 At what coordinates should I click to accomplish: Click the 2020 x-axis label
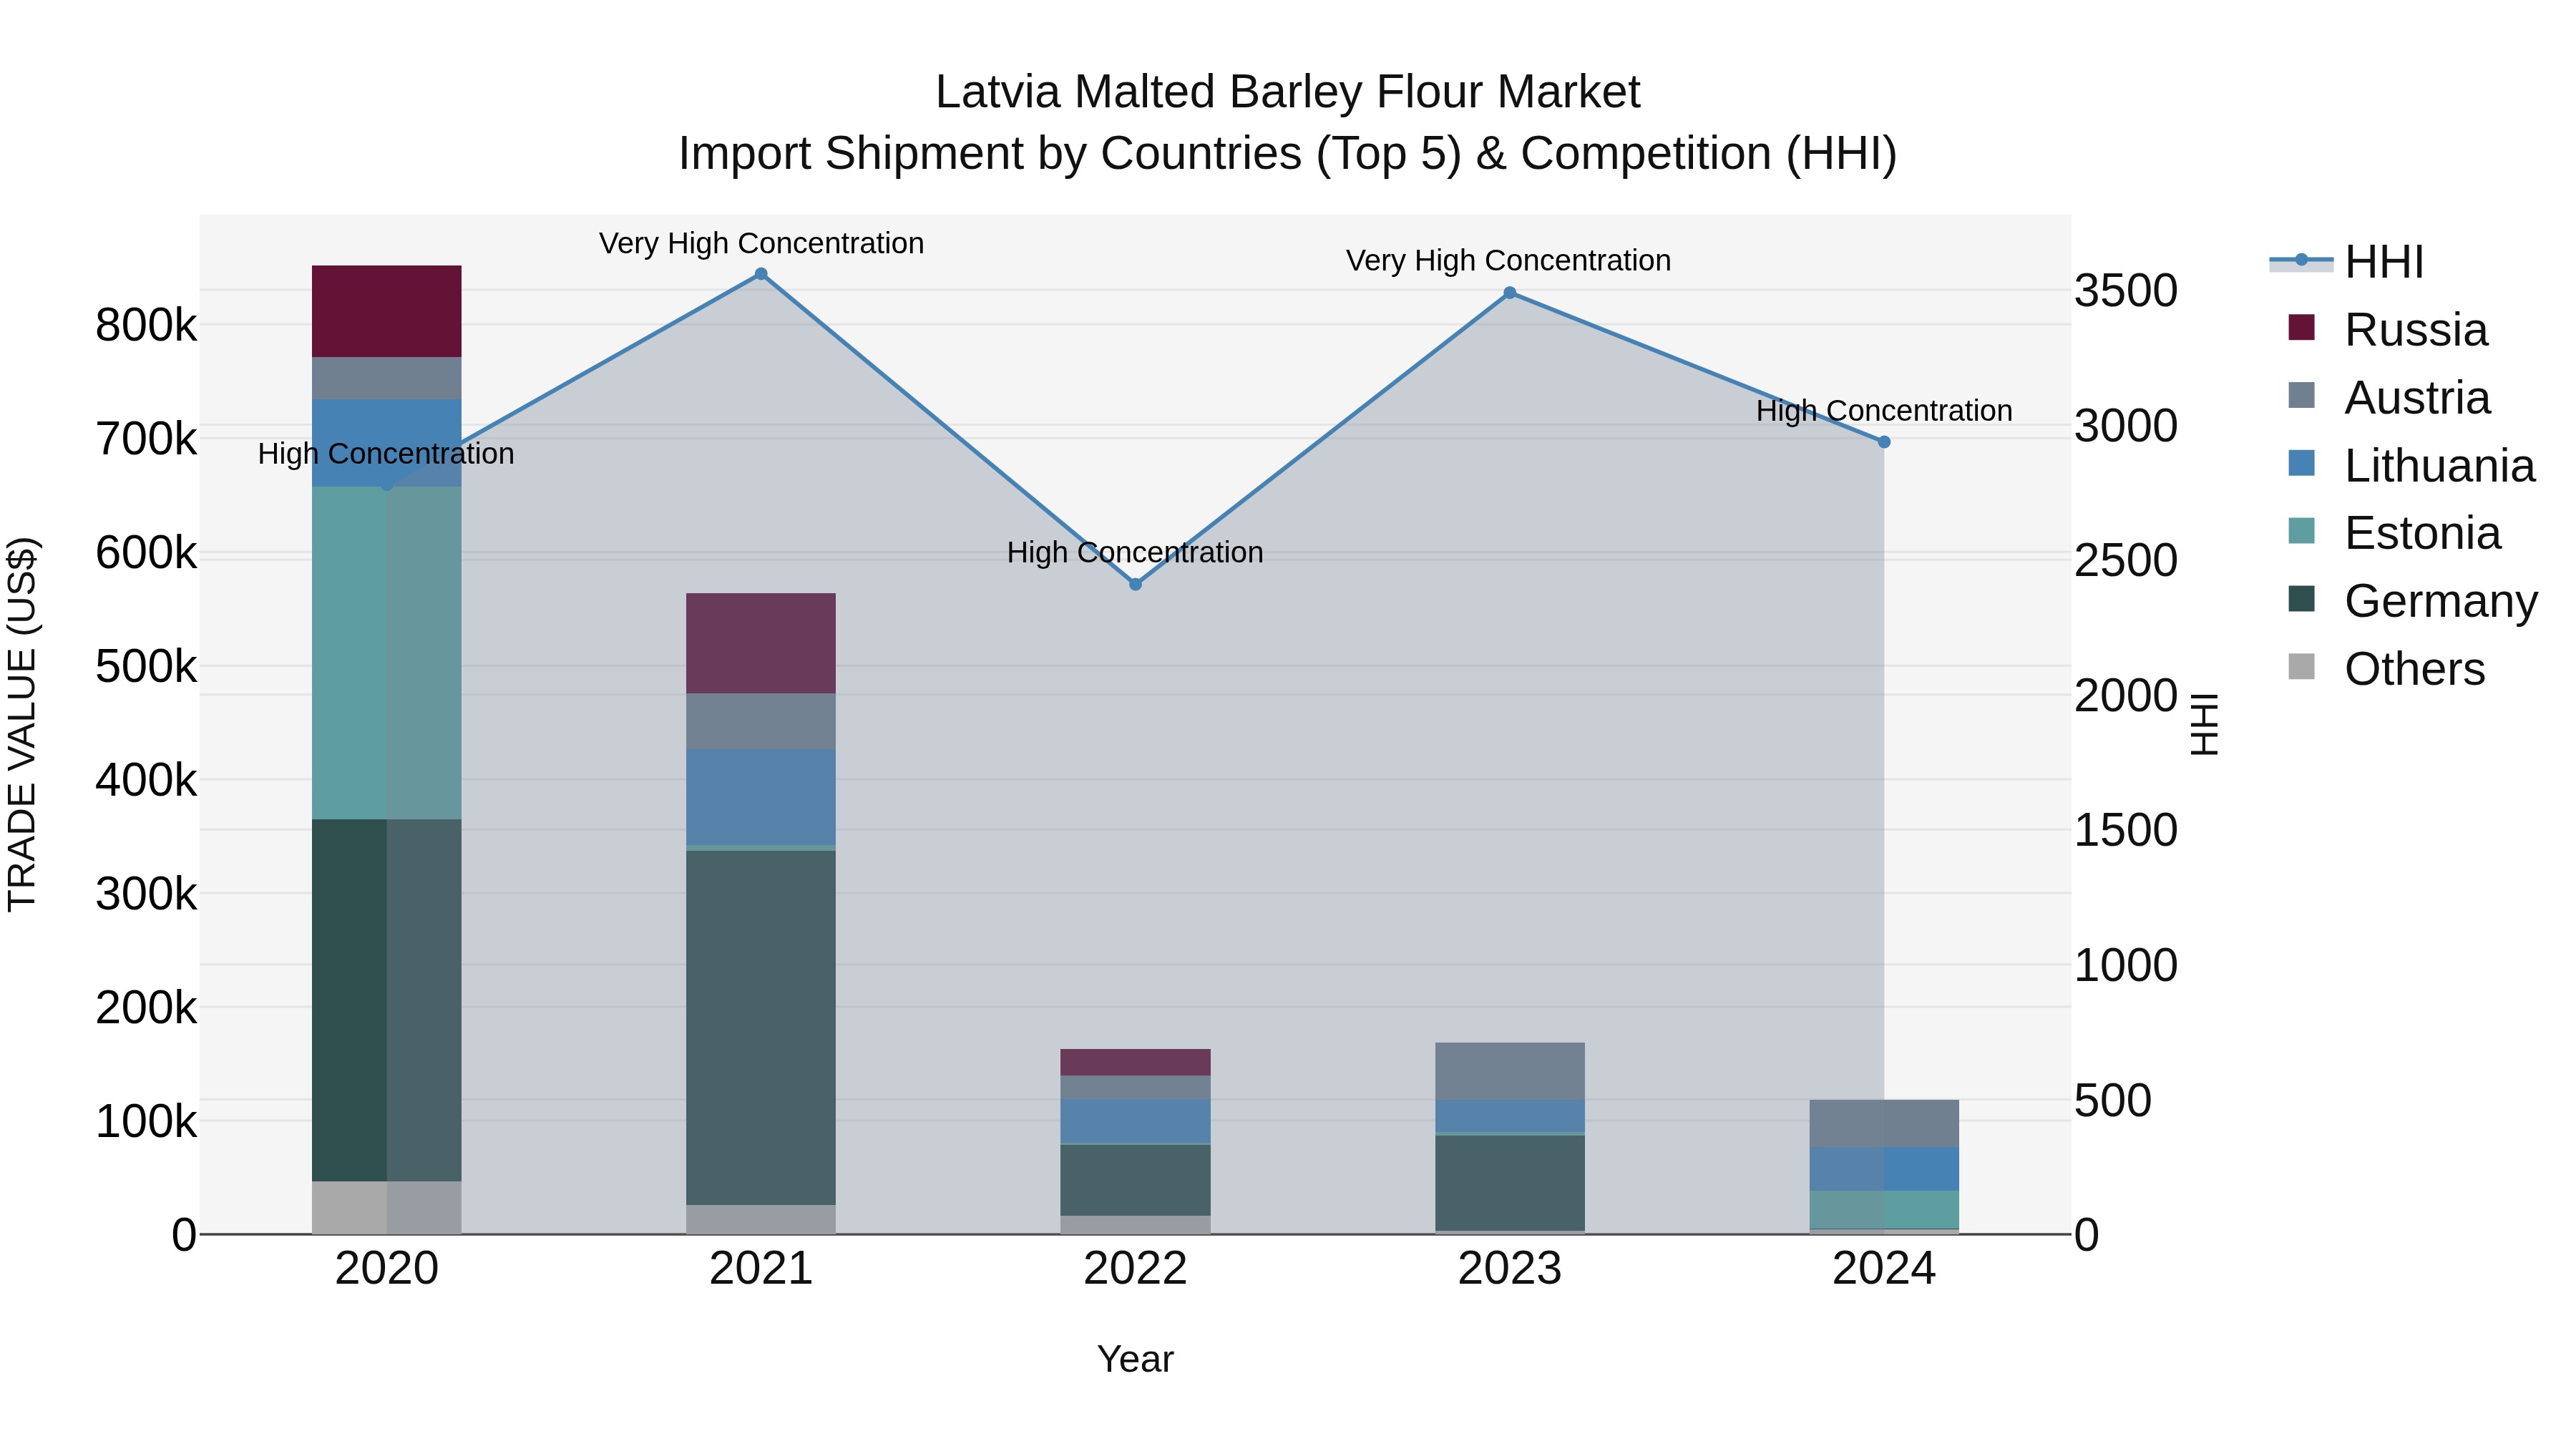coord(386,1269)
